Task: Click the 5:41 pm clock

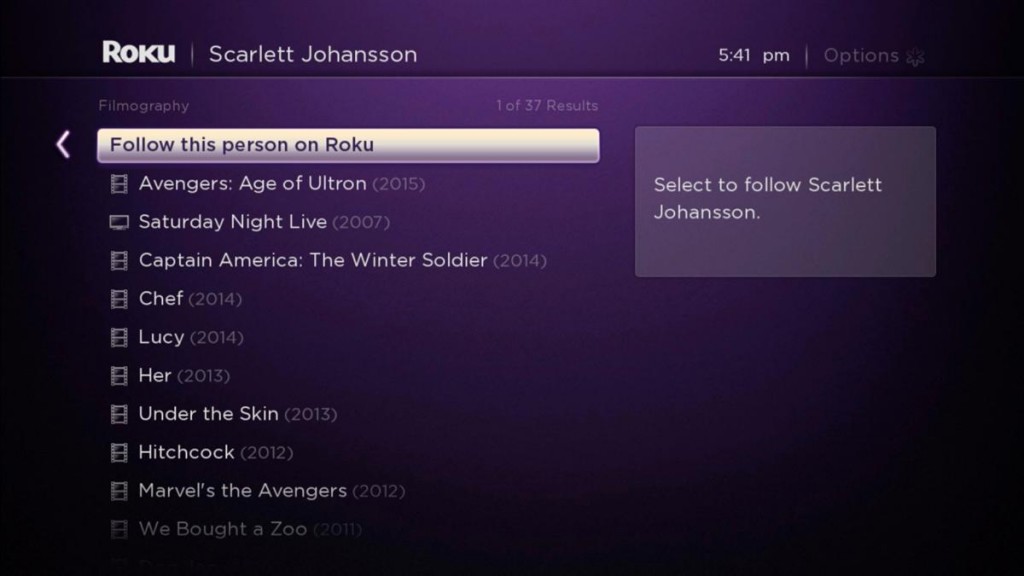Action: 753,56
